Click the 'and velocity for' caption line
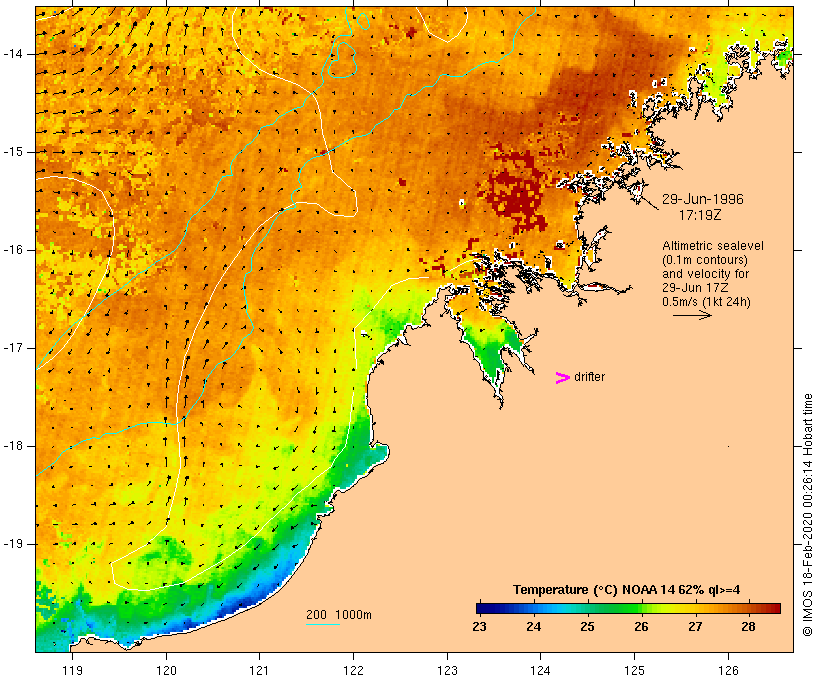This screenshot has width=820, height=680. 705,274
